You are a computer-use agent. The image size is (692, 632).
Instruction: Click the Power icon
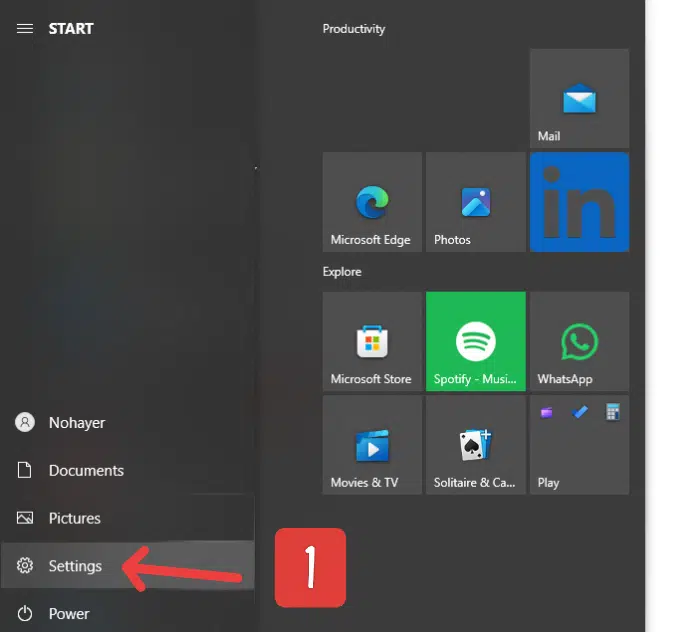[x=25, y=613]
